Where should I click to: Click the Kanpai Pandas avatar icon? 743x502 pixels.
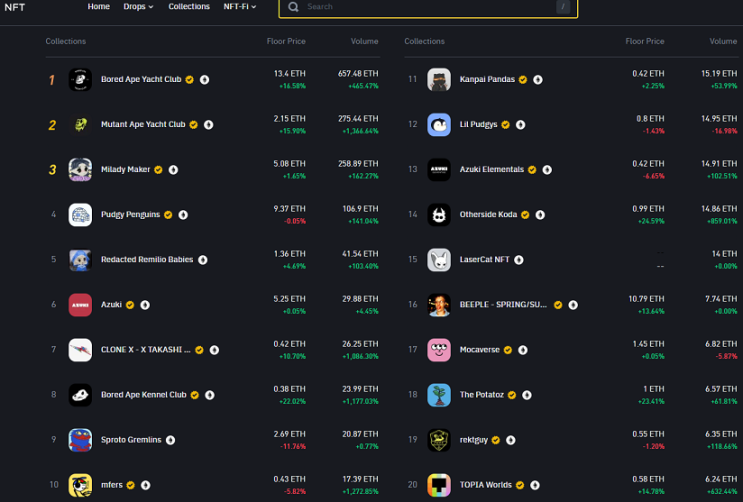[x=439, y=80]
